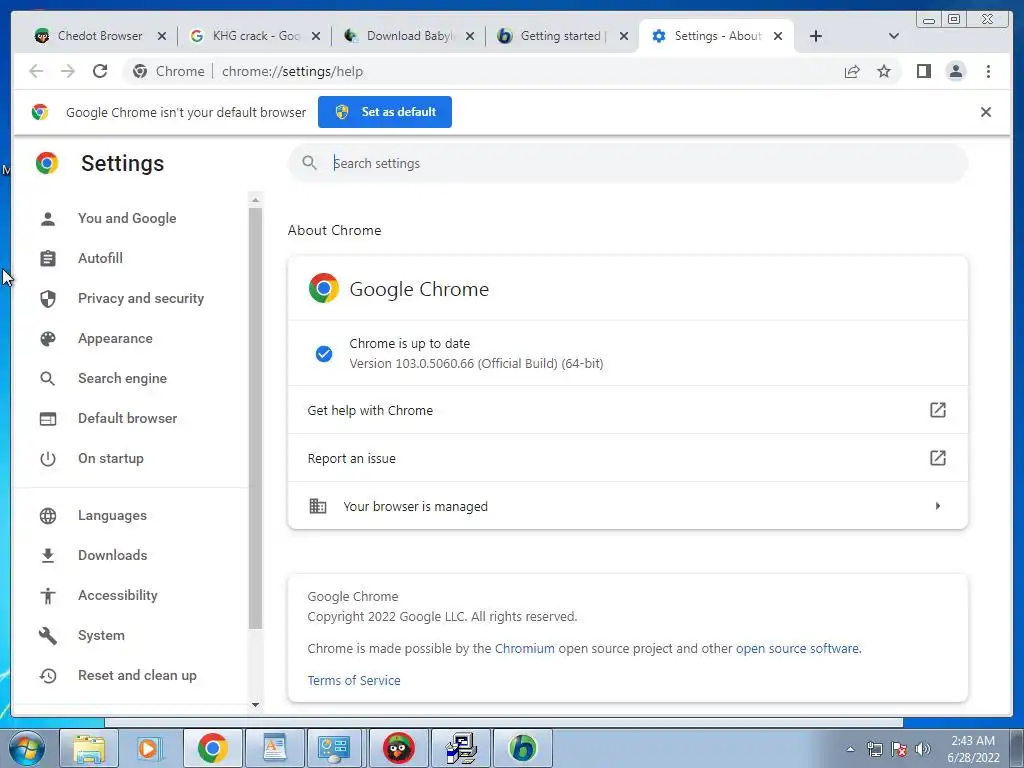Open Search engine settings
The width and height of the screenshot is (1024, 768).
[122, 378]
